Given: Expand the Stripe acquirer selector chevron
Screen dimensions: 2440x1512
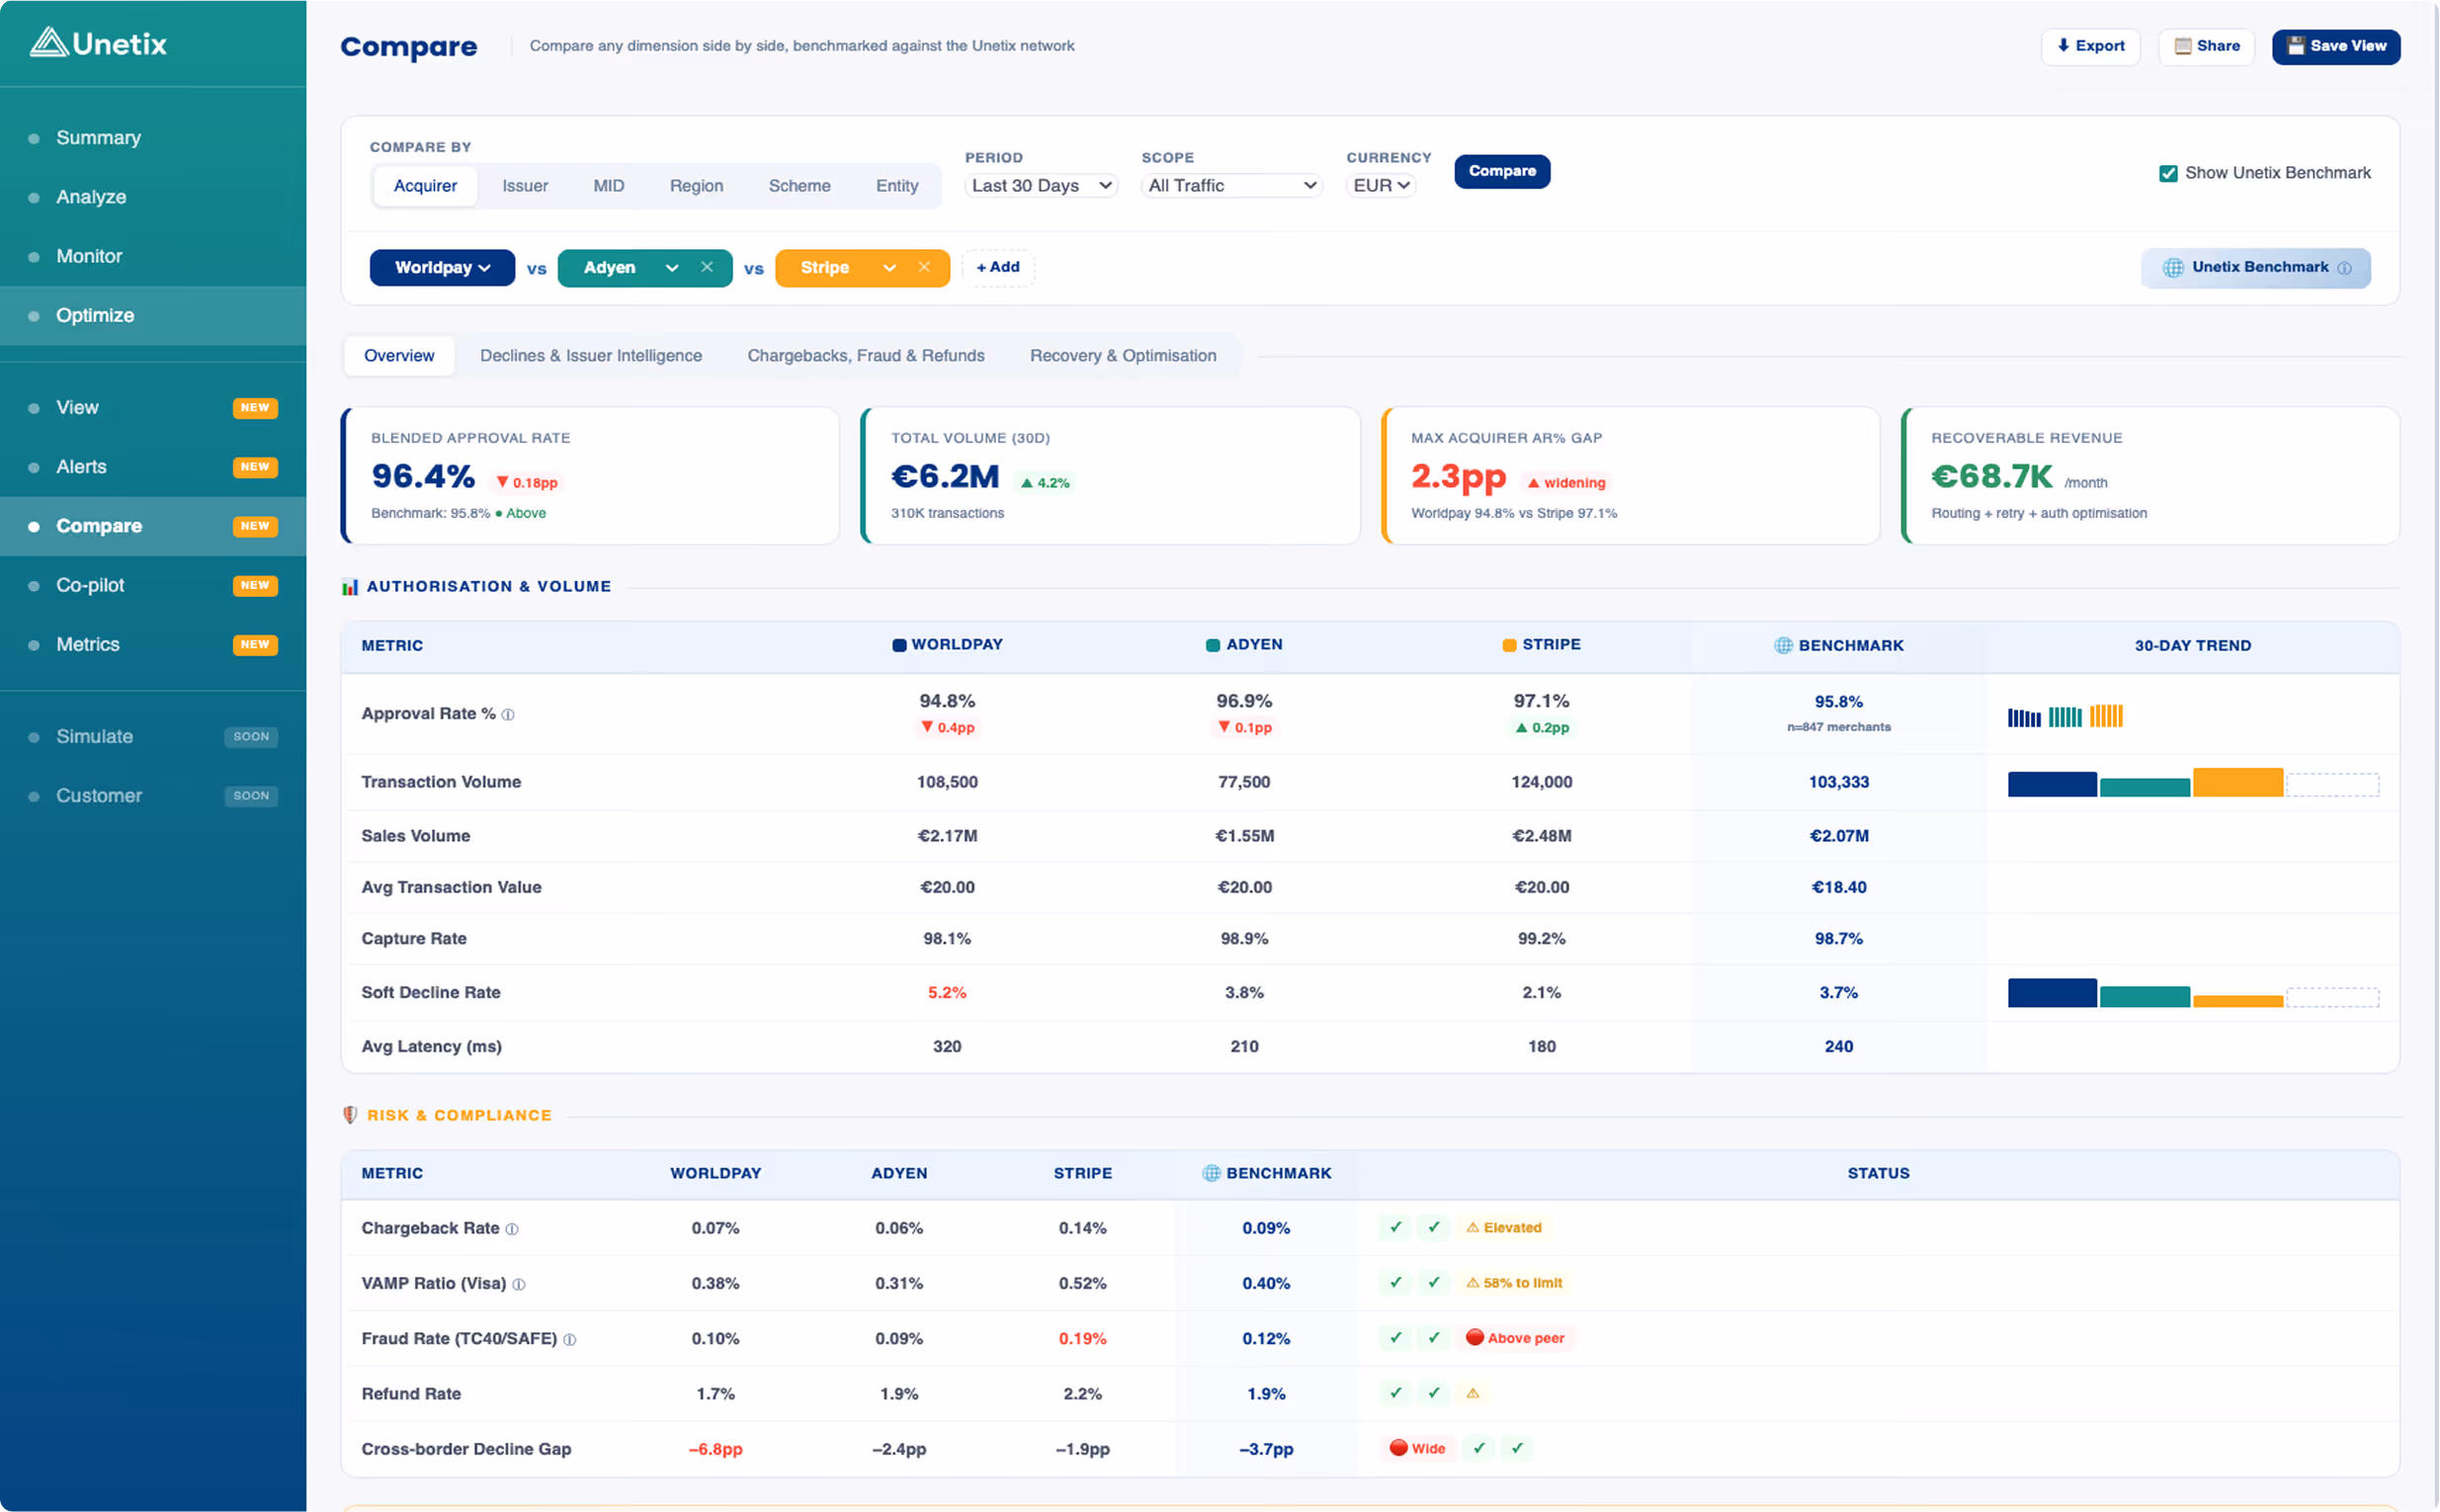Looking at the screenshot, I should click(x=889, y=268).
